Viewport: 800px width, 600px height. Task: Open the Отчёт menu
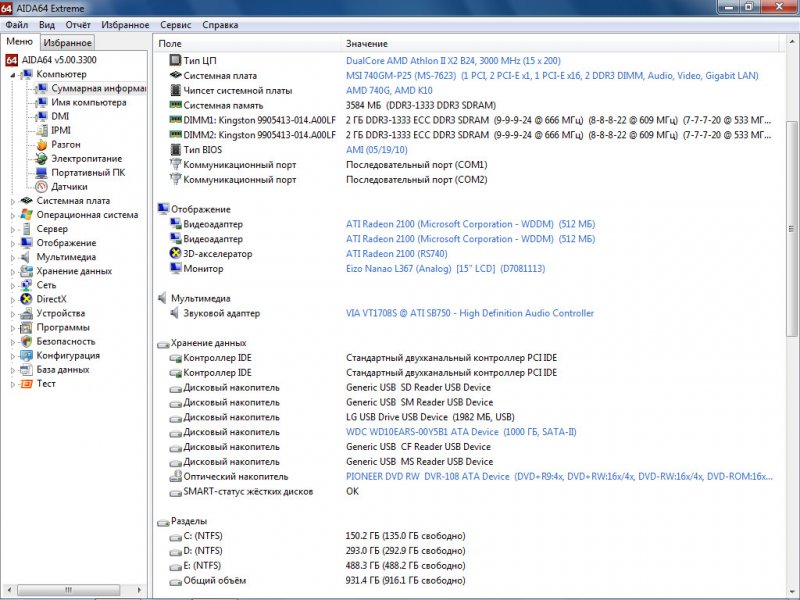tap(78, 24)
